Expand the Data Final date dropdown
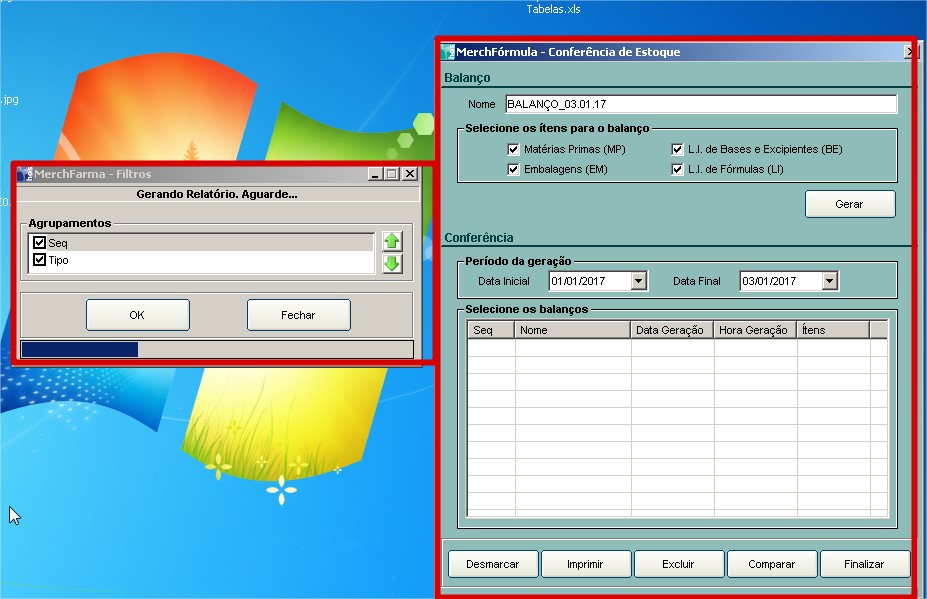The image size is (927, 599). tap(829, 282)
